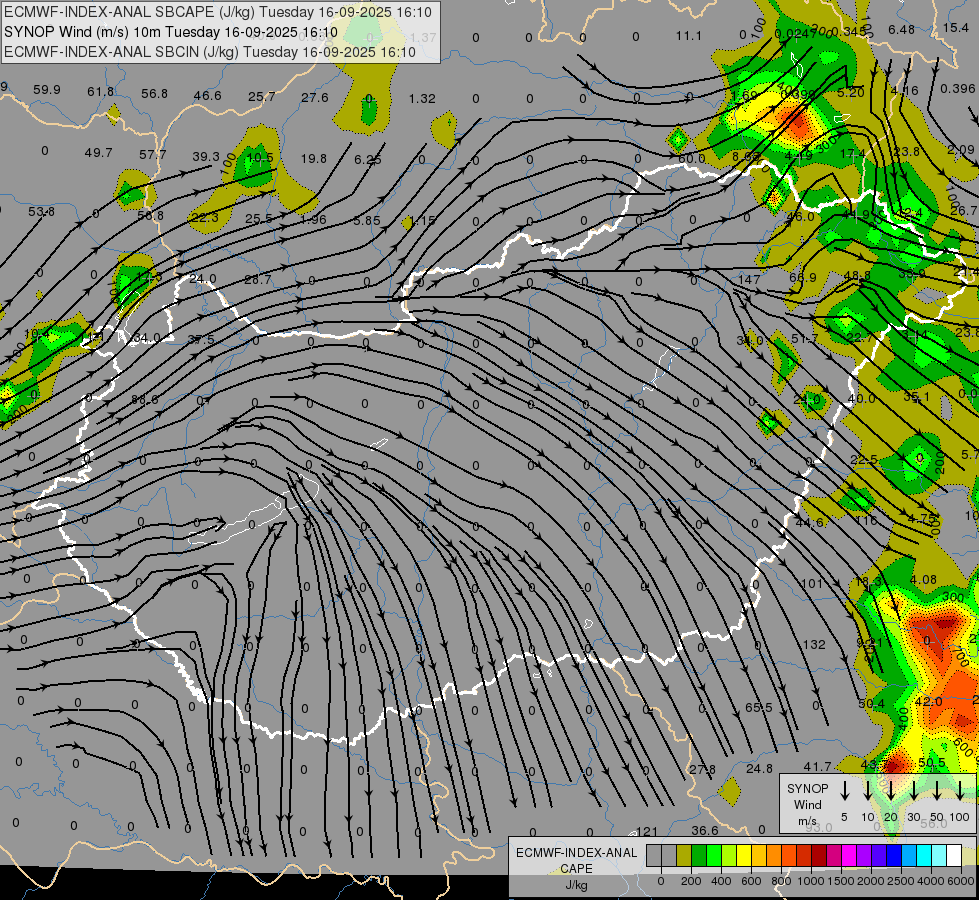Click the grid value 39.3
Viewport: 979px width, 900px height.
206,156
